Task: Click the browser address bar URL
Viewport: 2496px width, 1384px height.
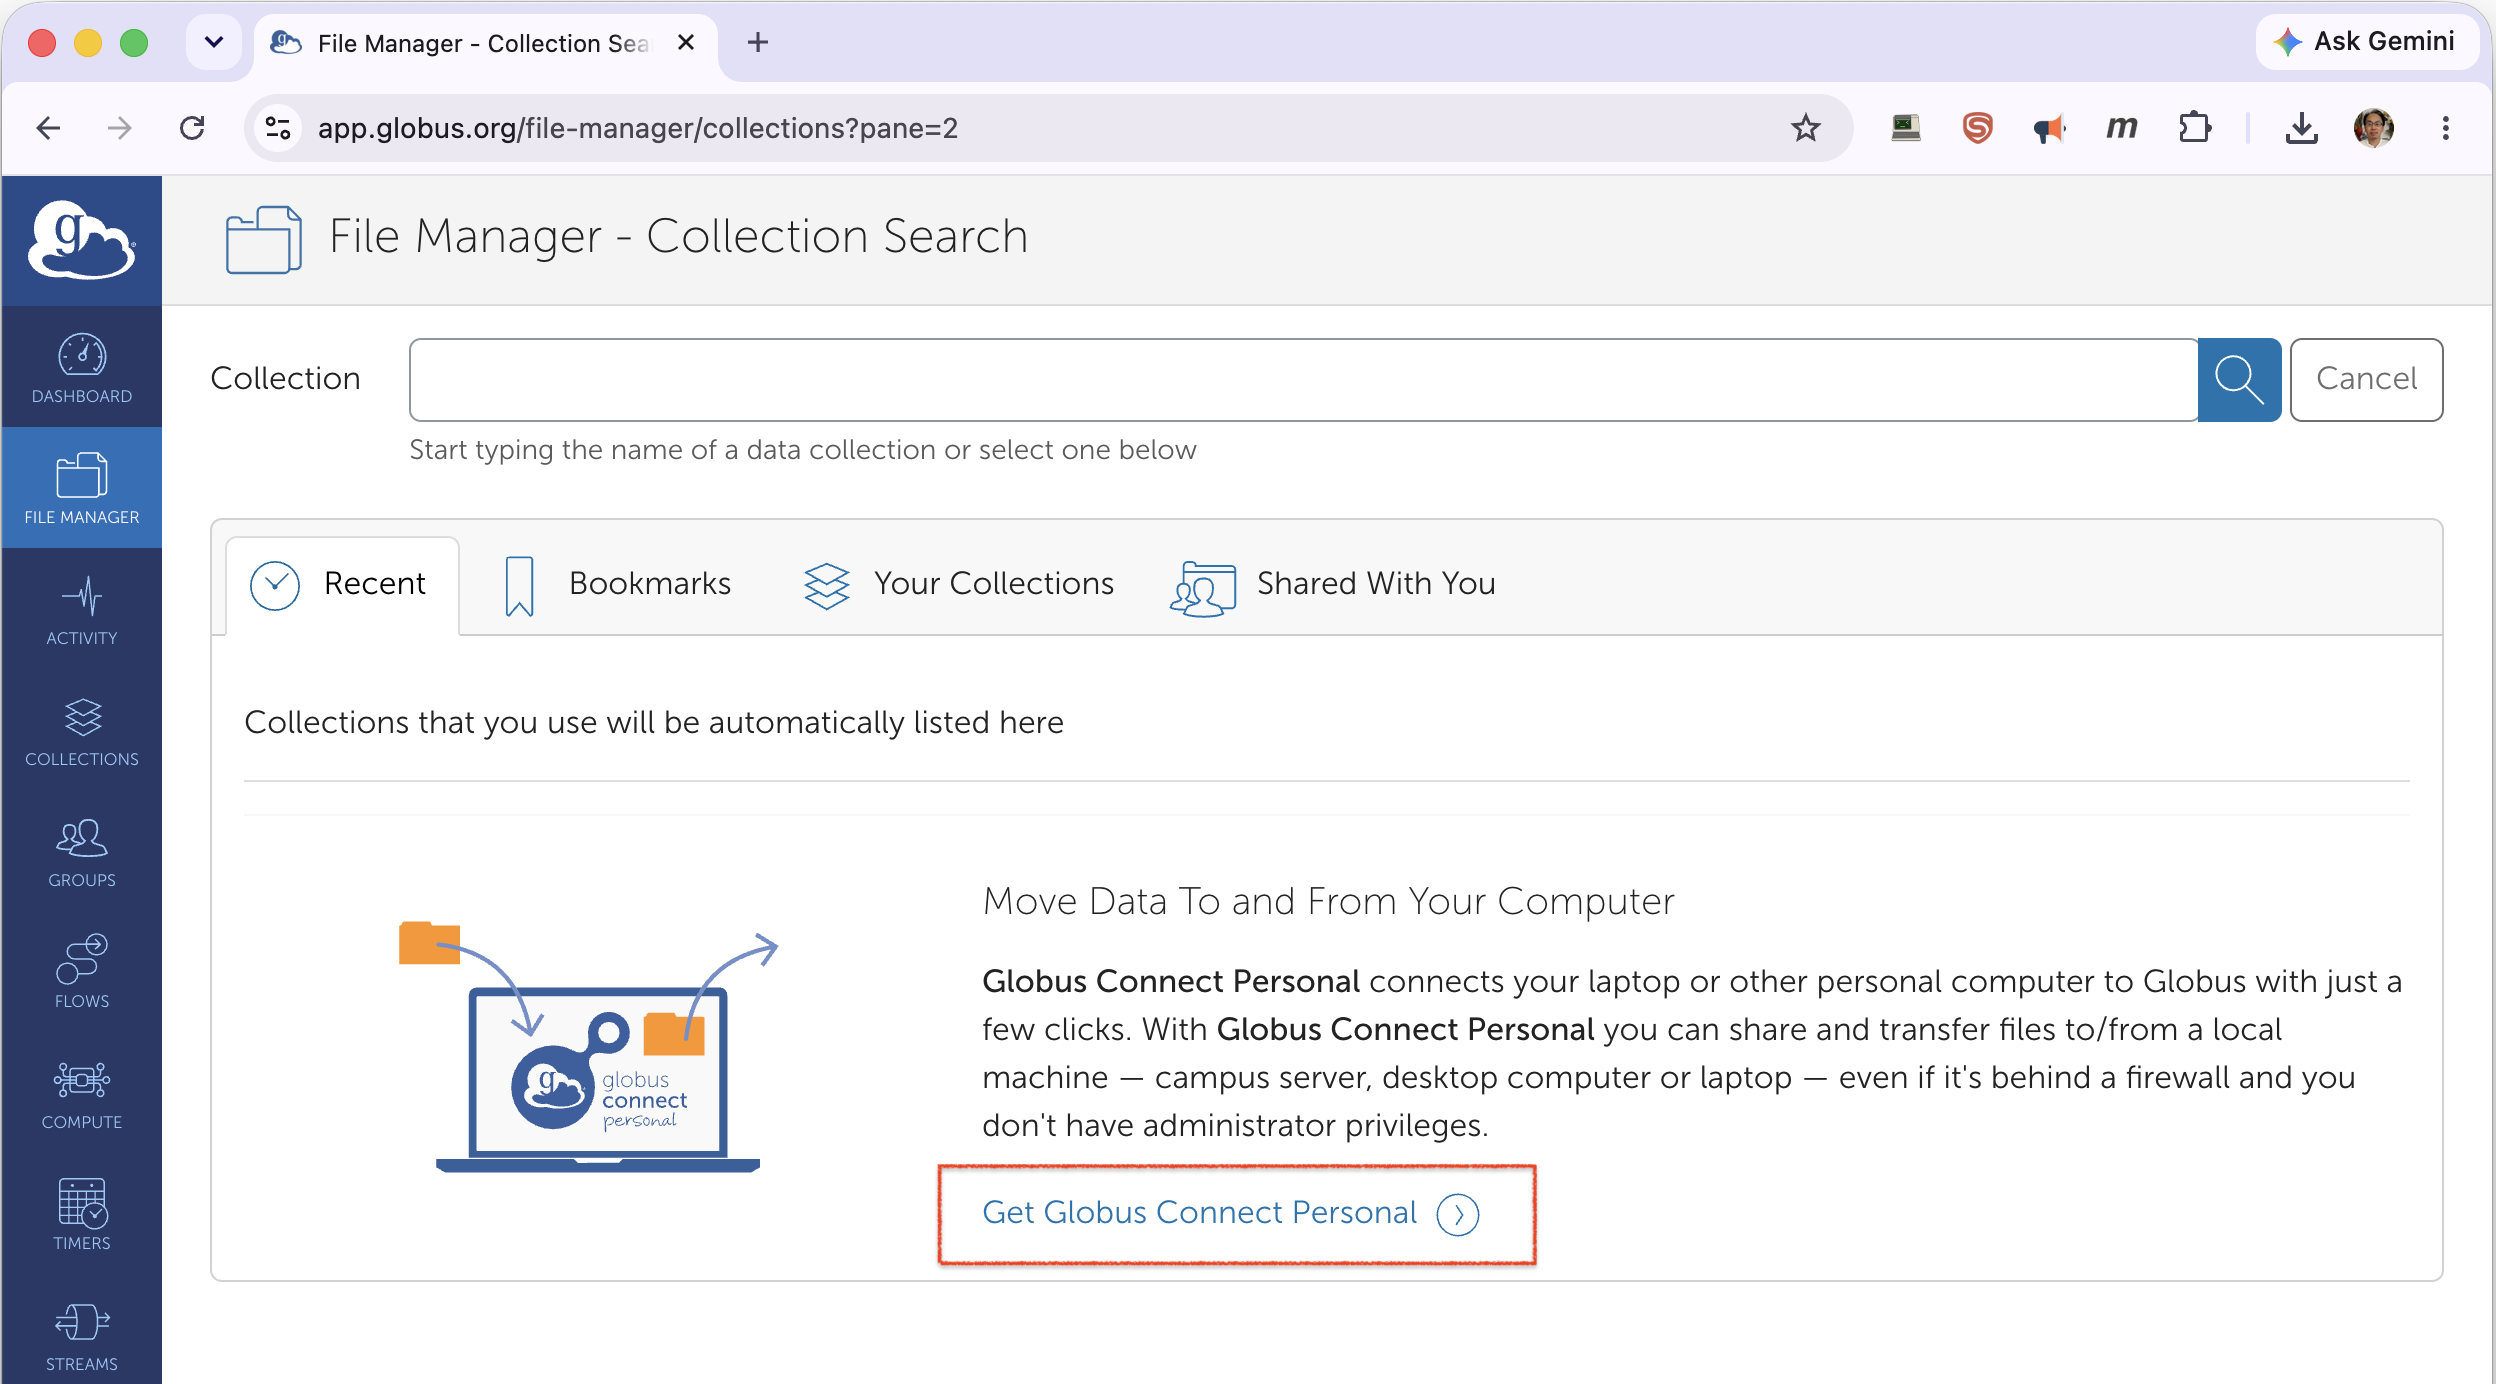Action: click(x=638, y=128)
